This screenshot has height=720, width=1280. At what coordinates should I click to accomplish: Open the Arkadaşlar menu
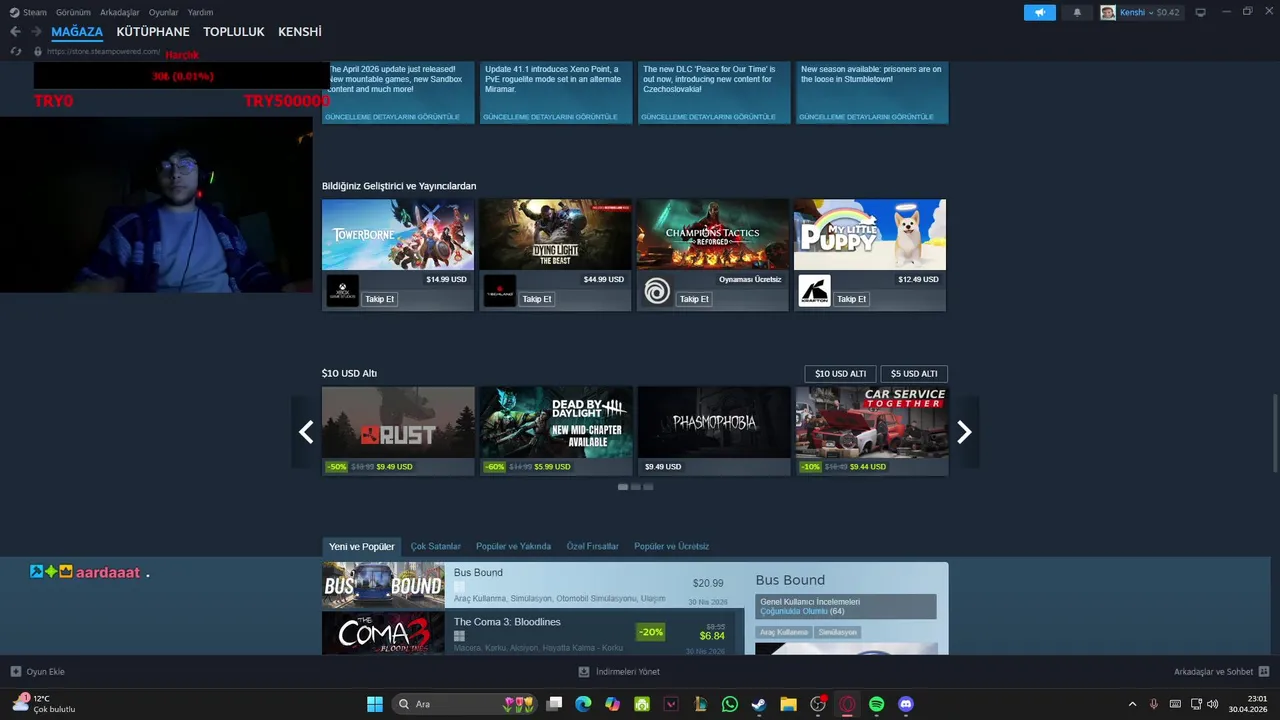[120, 12]
